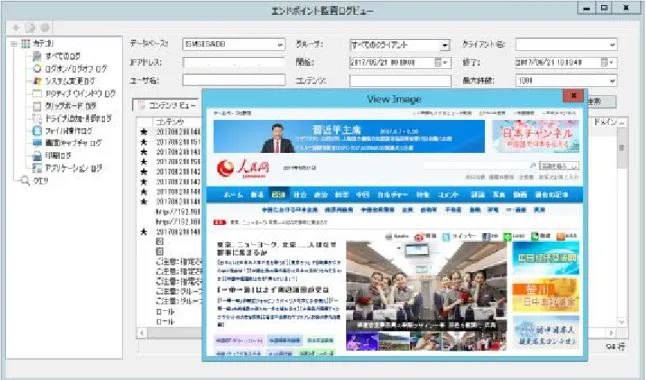Open the グループ dropdown showing すべてのクライアント
The image size is (646, 380).
[445, 45]
